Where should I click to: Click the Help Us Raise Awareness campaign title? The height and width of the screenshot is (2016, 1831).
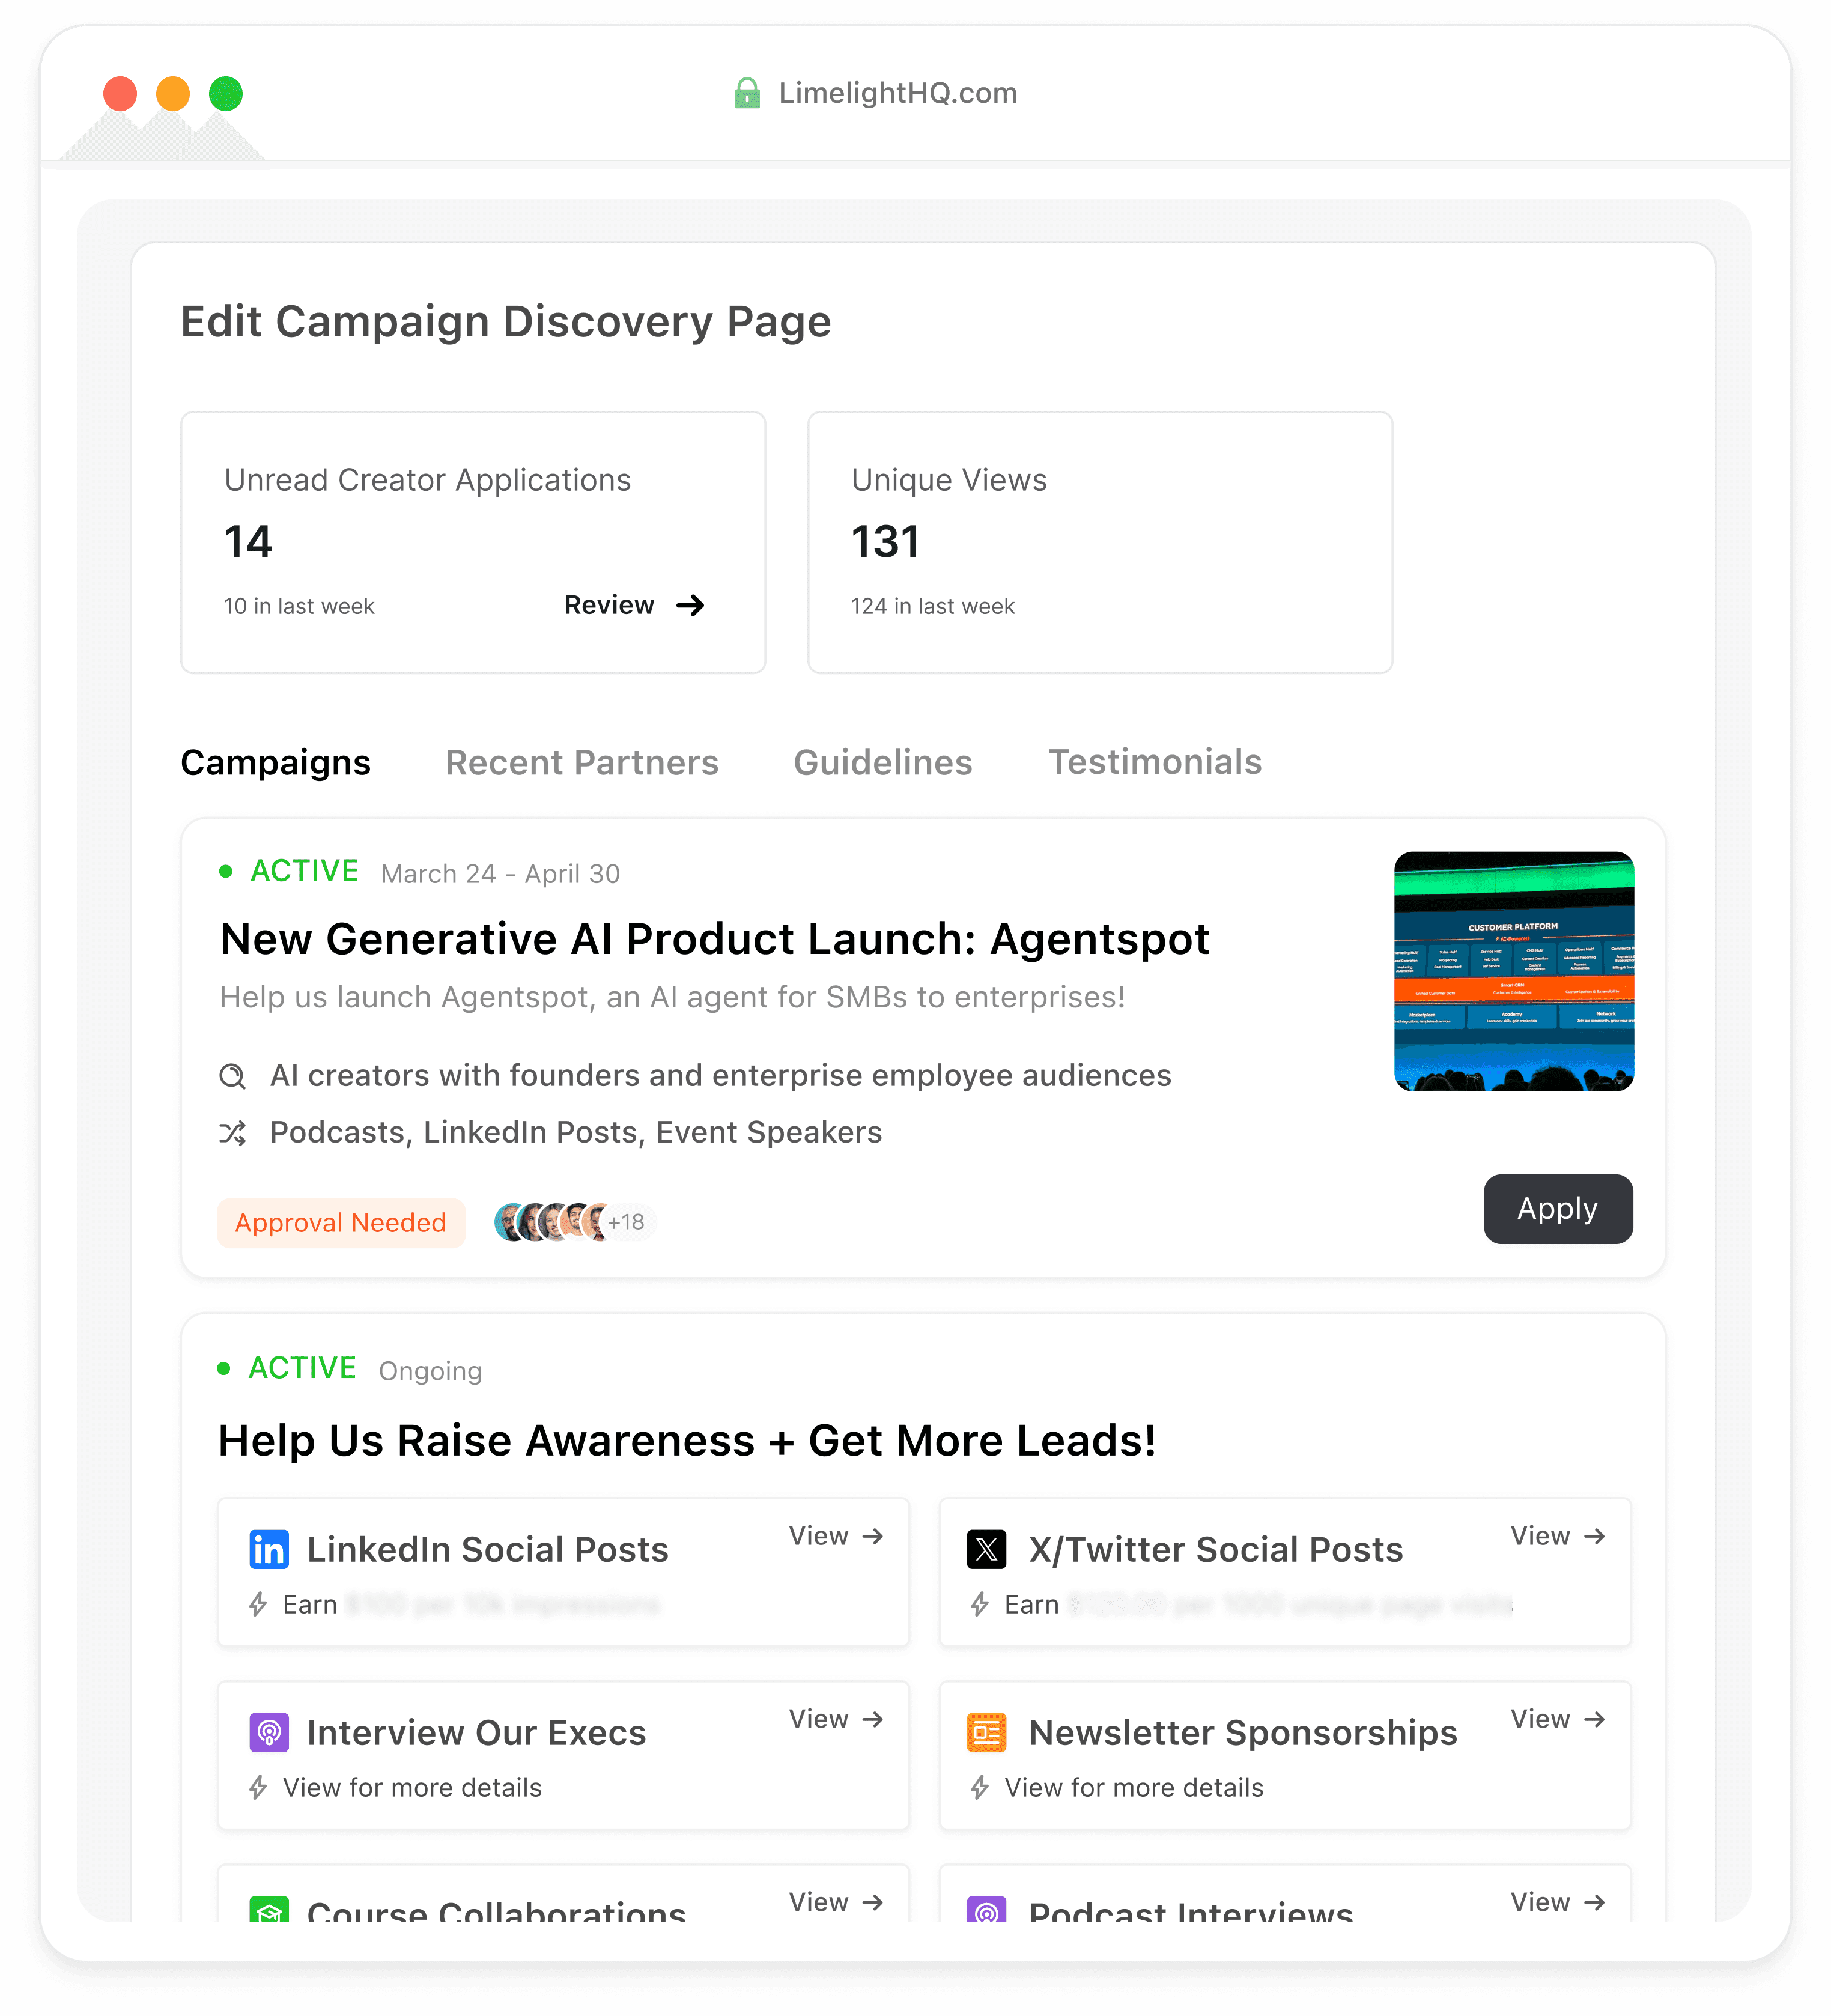pyautogui.click(x=687, y=1441)
